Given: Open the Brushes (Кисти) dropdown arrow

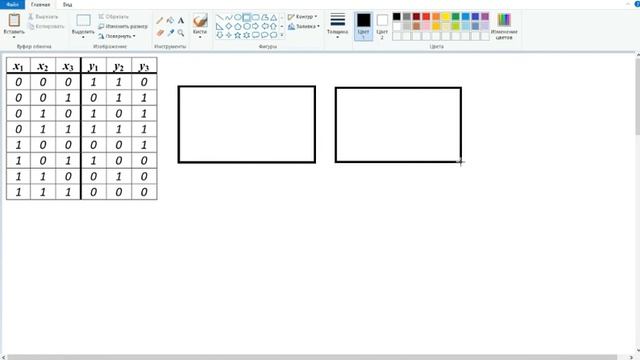Looking at the screenshot, I should 200,37.
